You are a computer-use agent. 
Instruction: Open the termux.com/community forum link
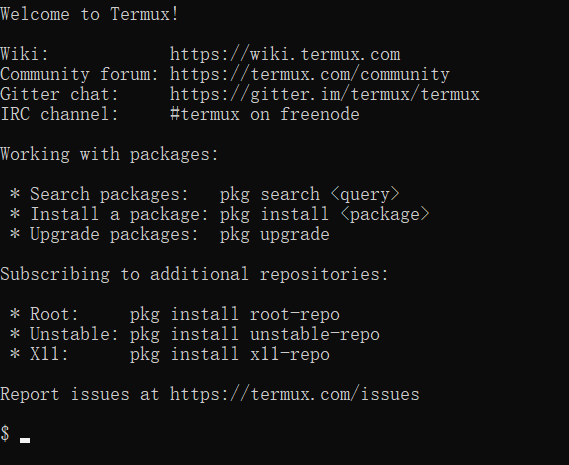(310, 74)
